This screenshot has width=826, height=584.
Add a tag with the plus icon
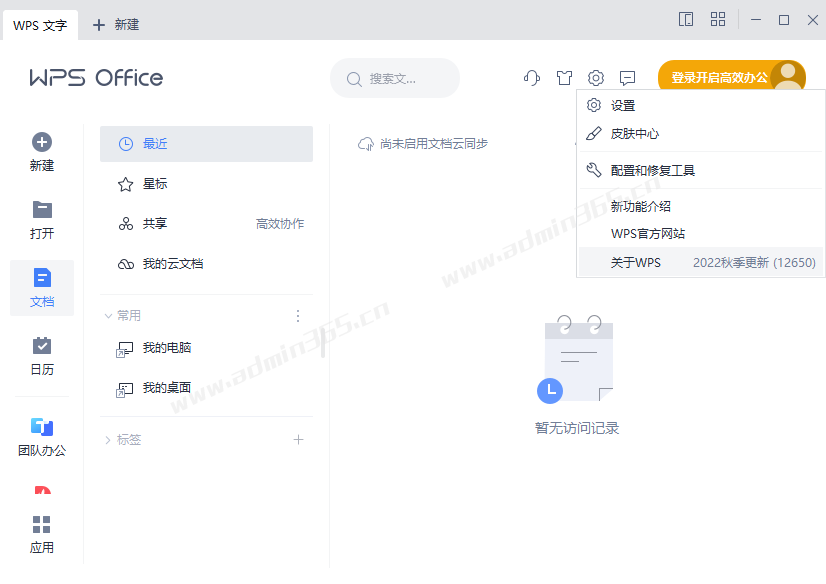[x=299, y=440]
